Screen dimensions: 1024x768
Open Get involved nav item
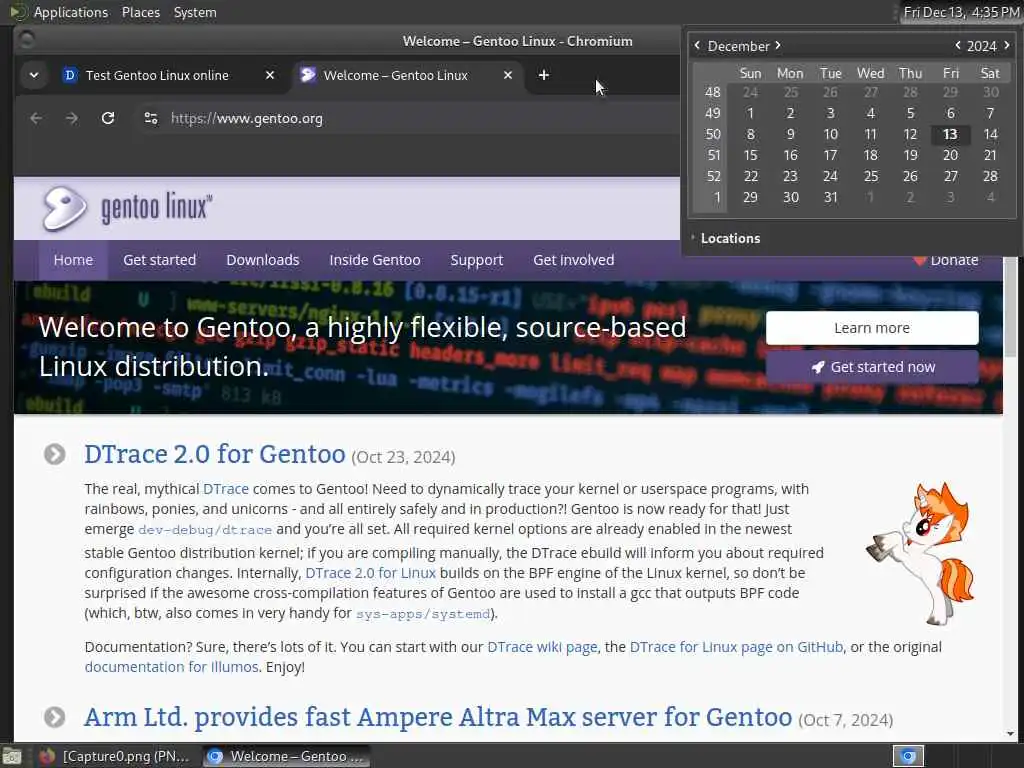(x=573, y=260)
